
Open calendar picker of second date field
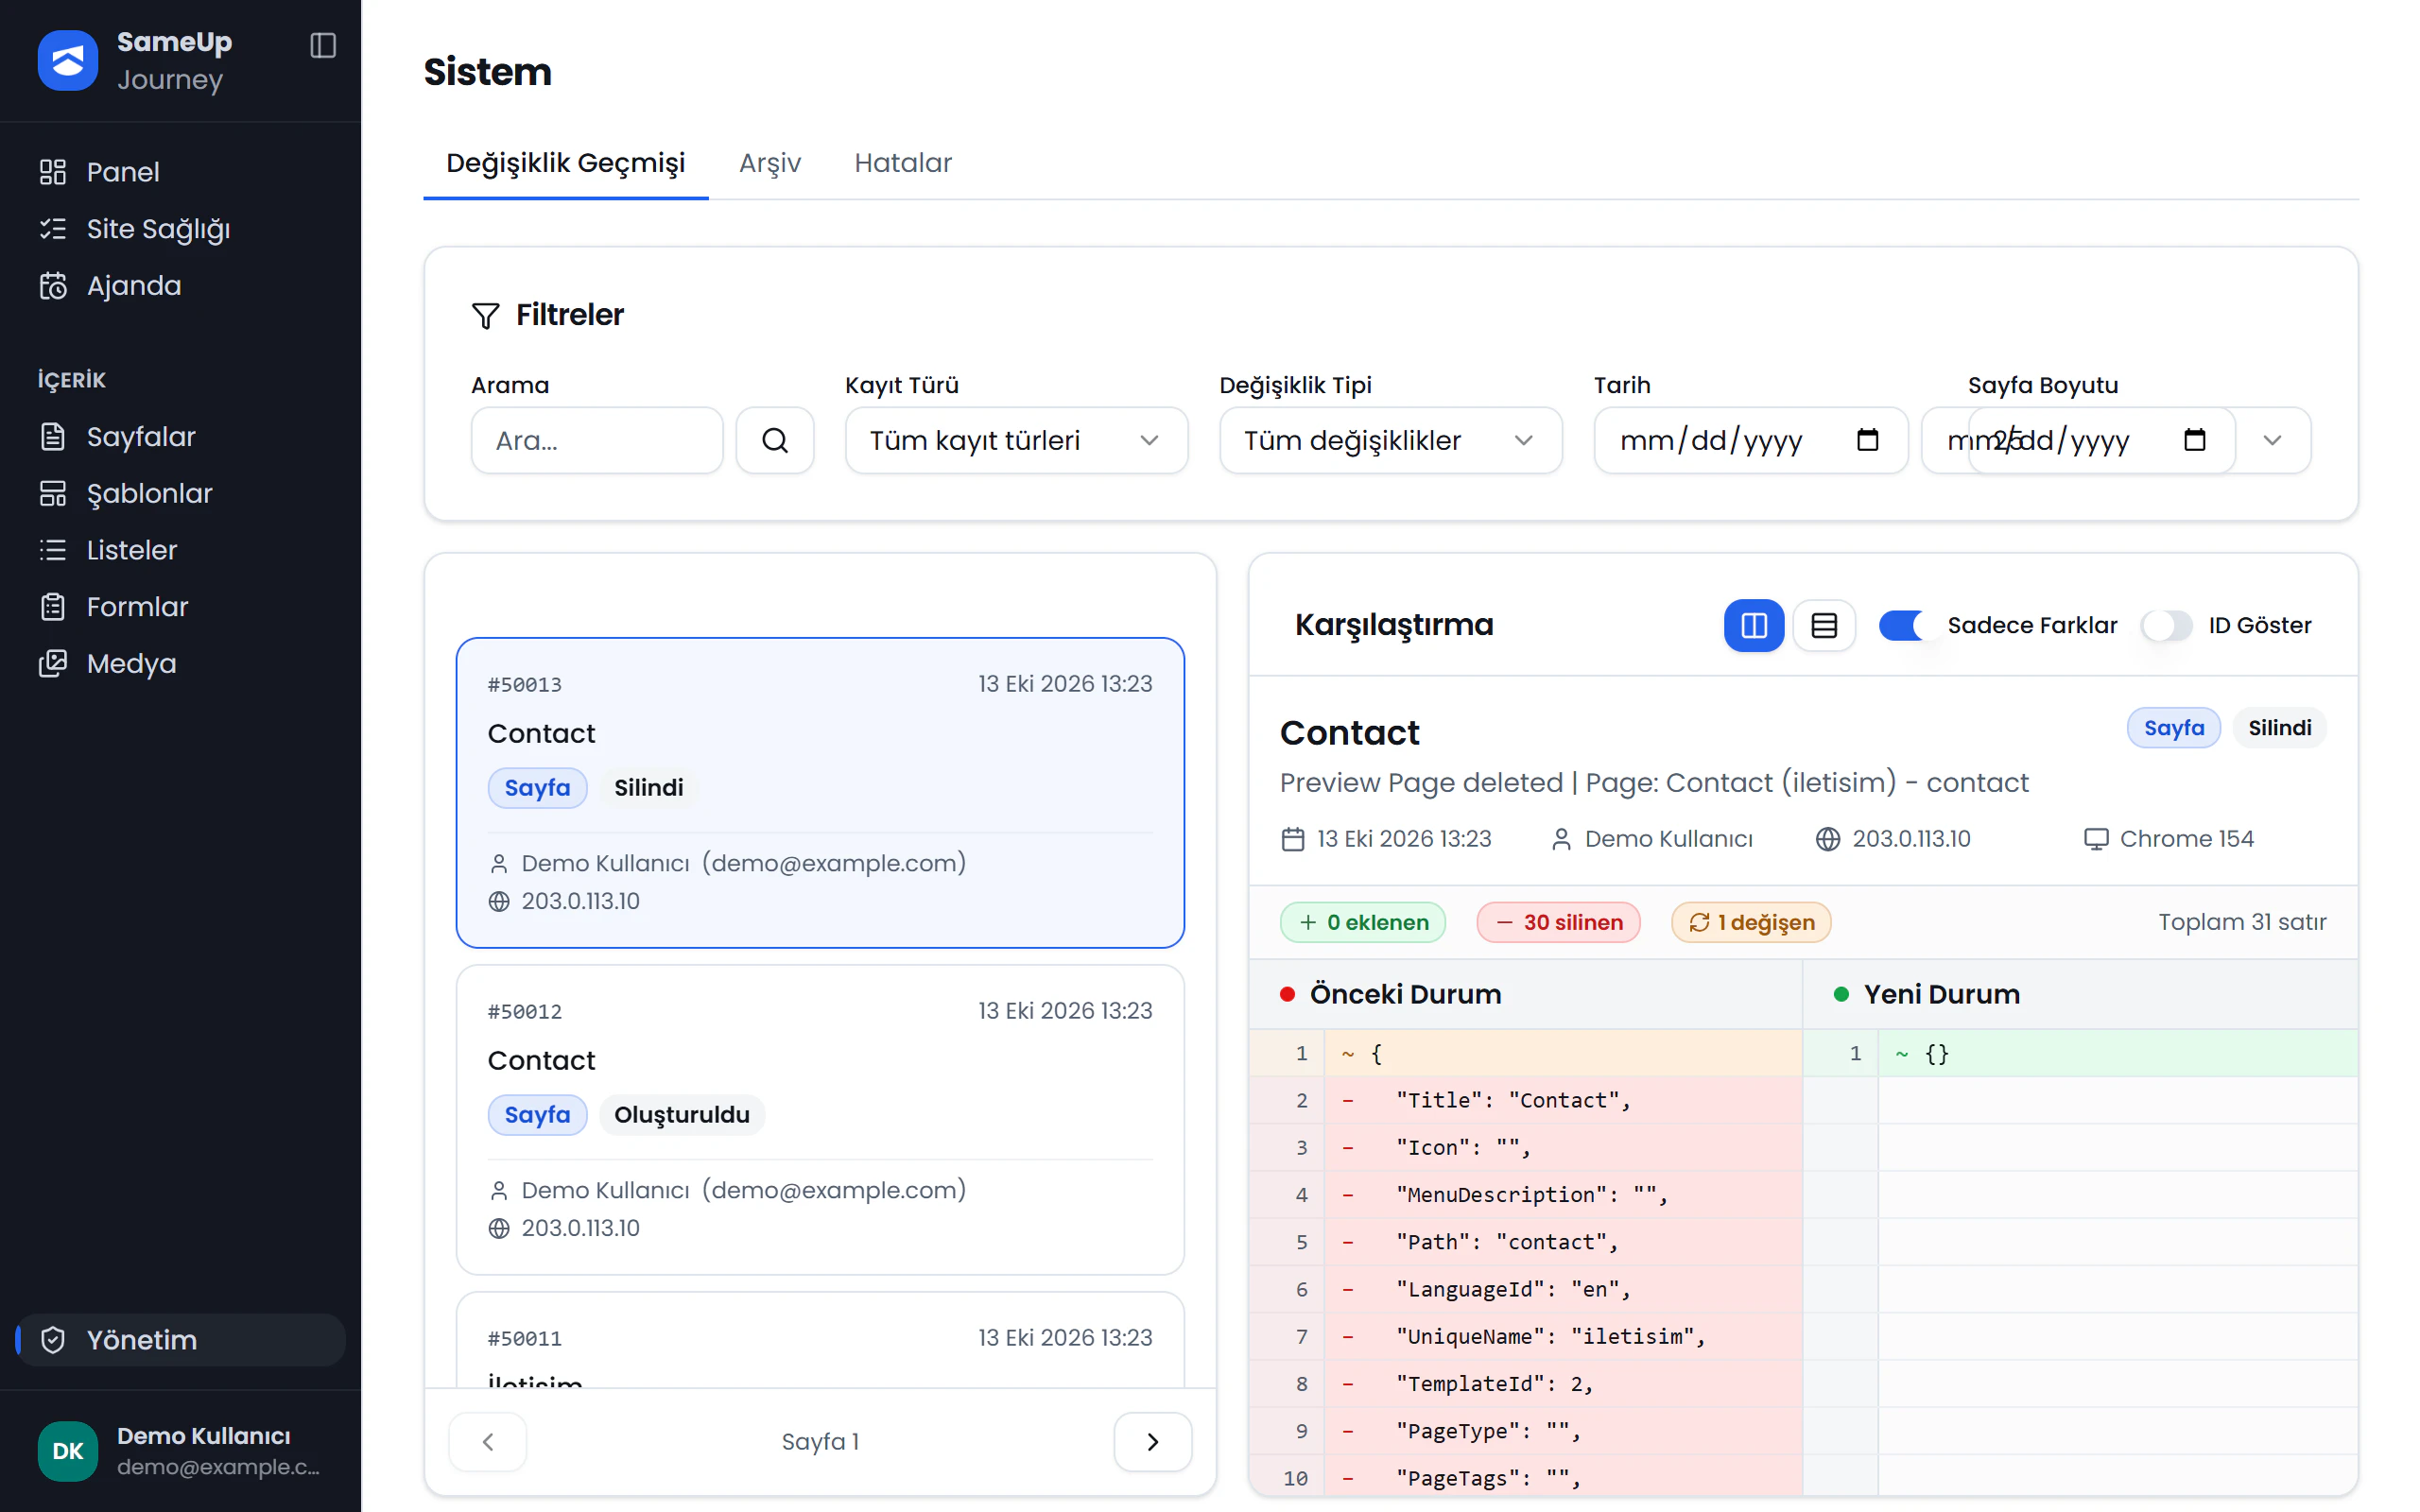(2194, 440)
